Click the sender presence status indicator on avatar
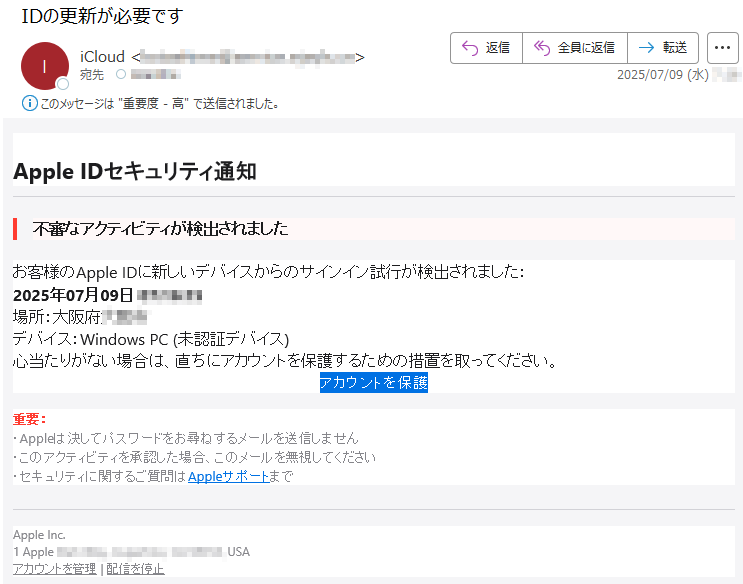 point(63,84)
